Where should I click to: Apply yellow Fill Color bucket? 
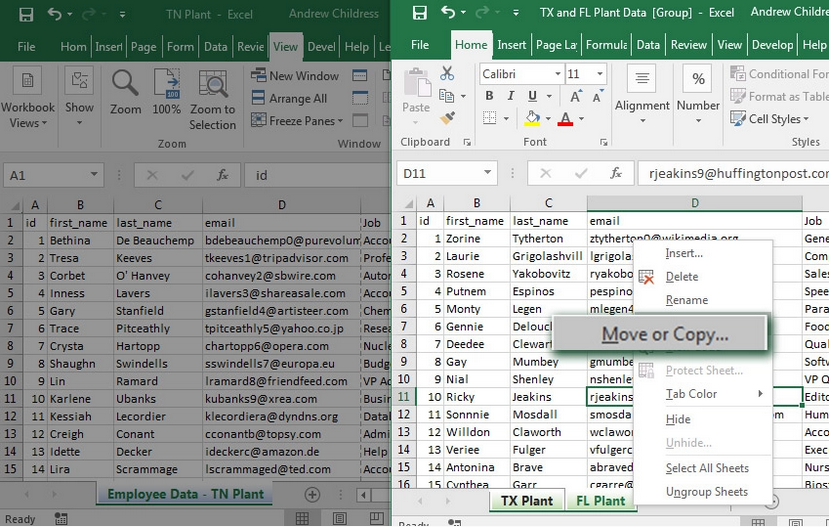[x=532, y=118]
